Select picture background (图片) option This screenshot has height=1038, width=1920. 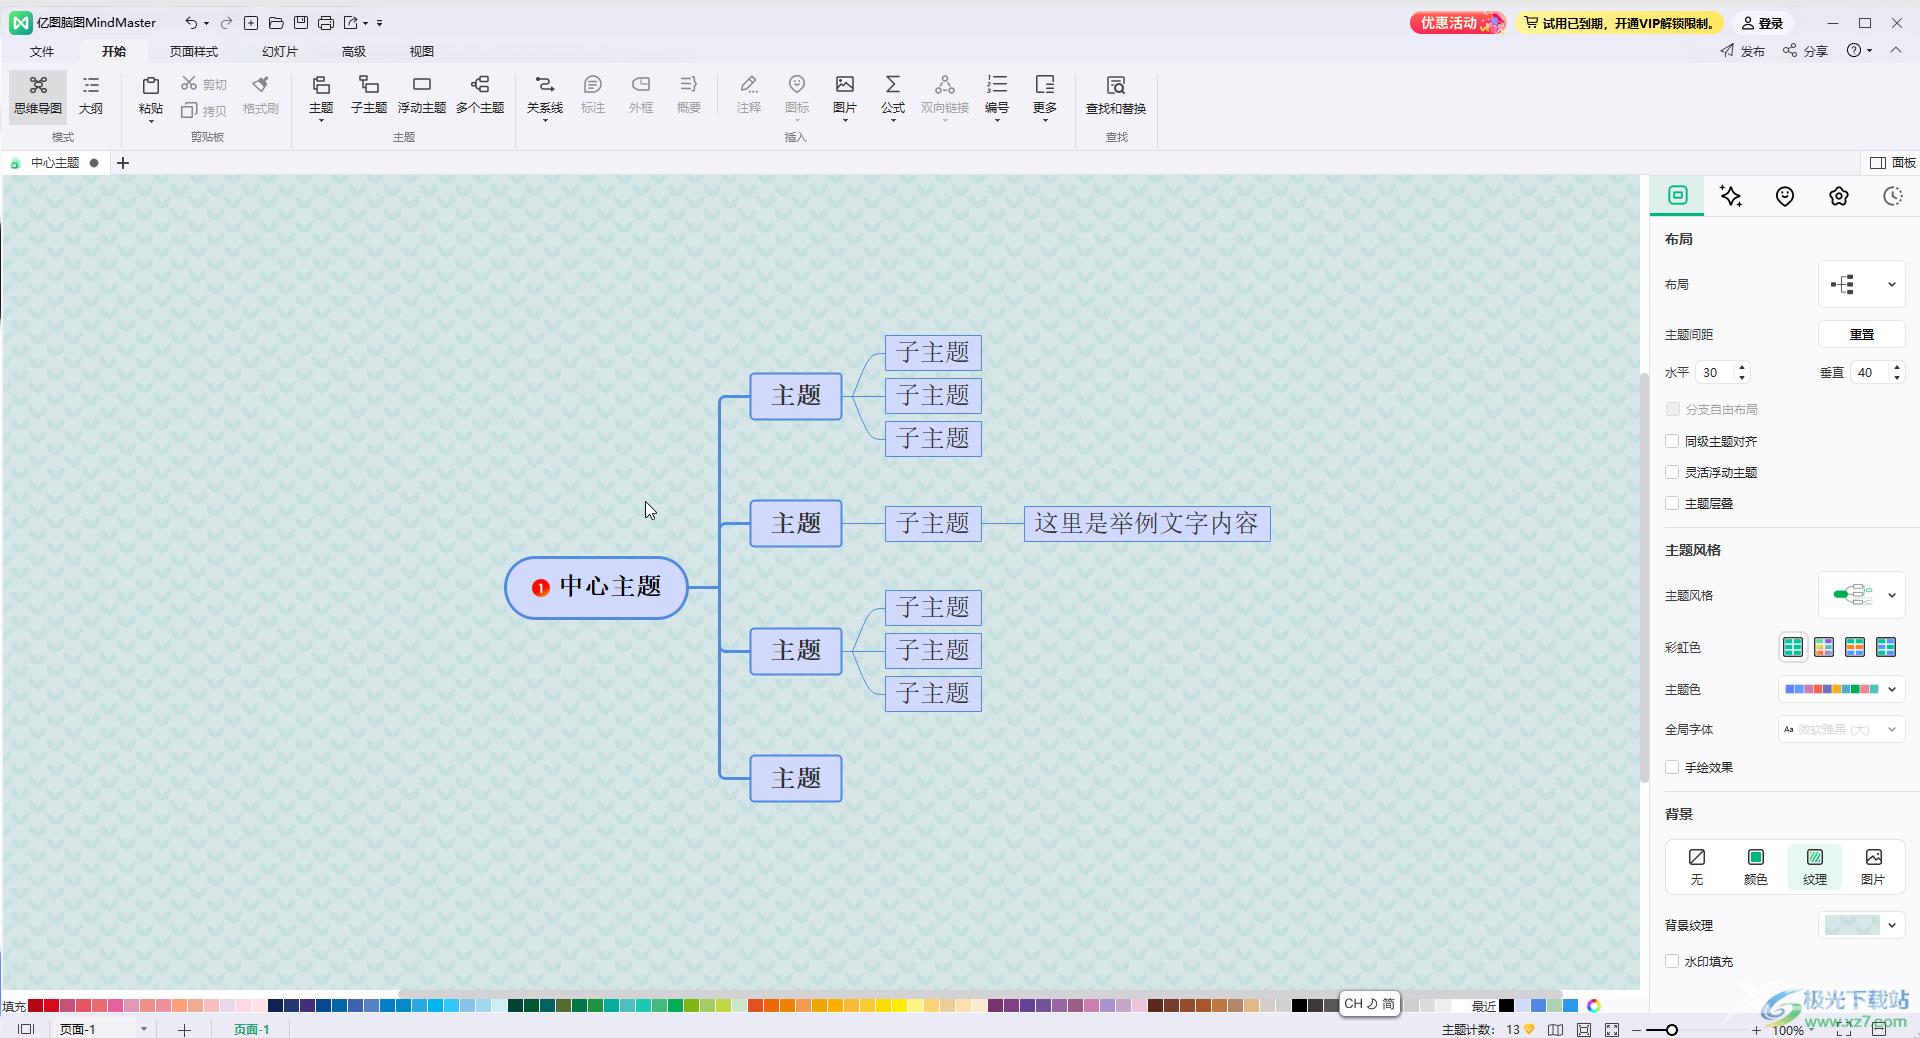pos(1873,866)
